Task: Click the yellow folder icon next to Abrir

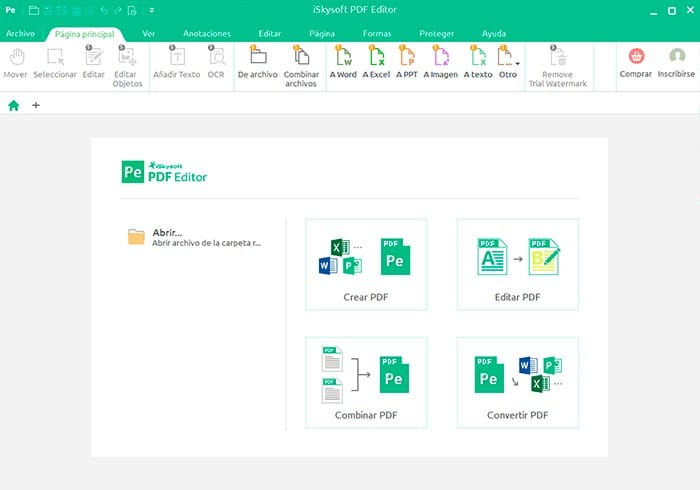Action: (x=136, y=237)
